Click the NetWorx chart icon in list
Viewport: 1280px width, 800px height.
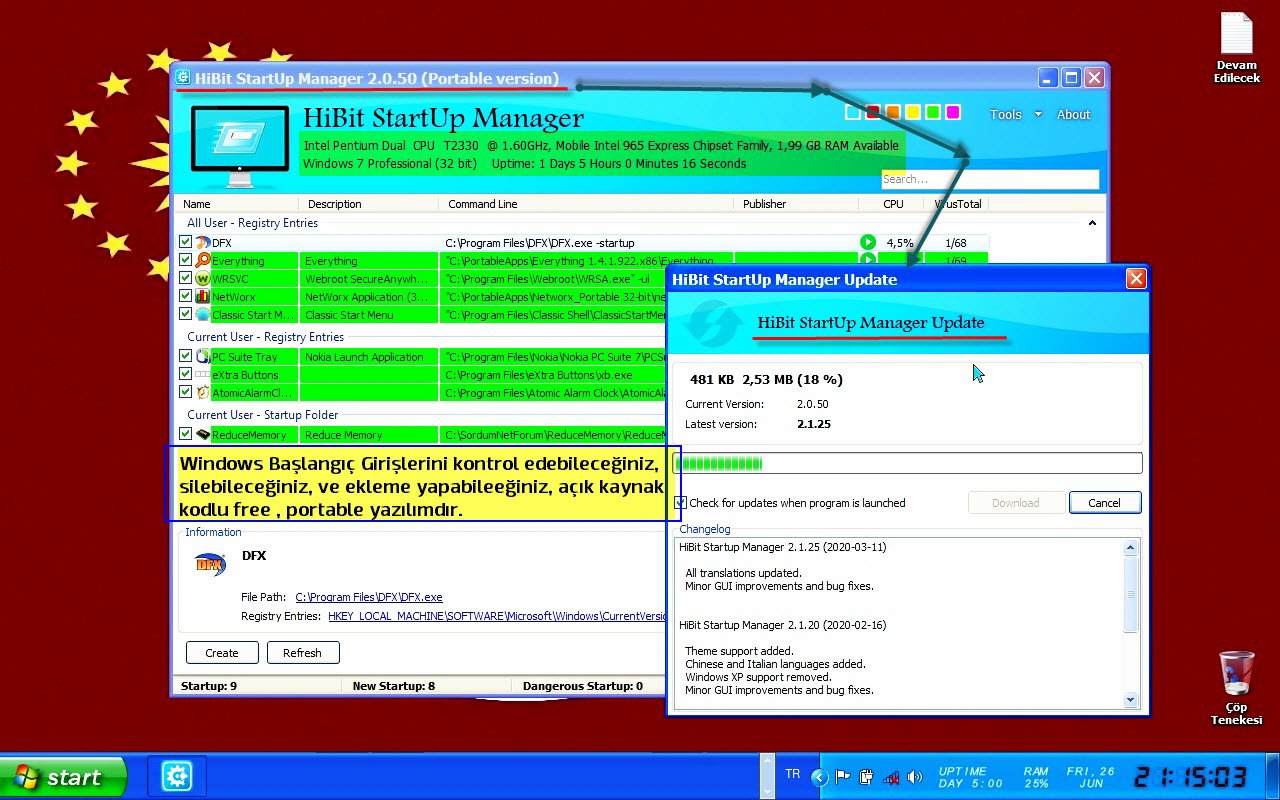pyautogui.click(x=203, y=297)
